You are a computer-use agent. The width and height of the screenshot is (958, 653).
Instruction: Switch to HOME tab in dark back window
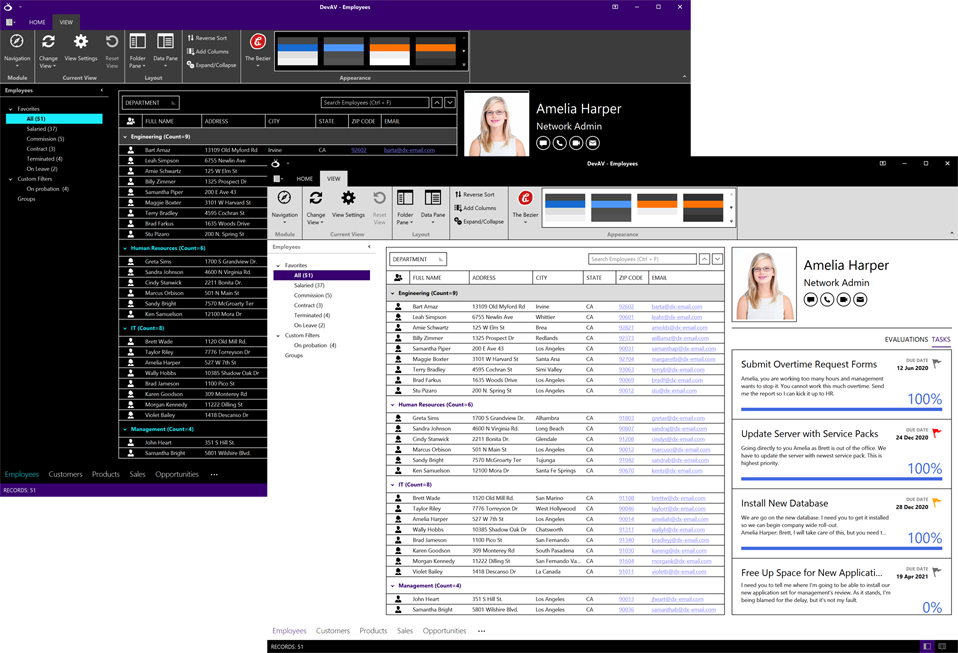[x=37, y=22]
